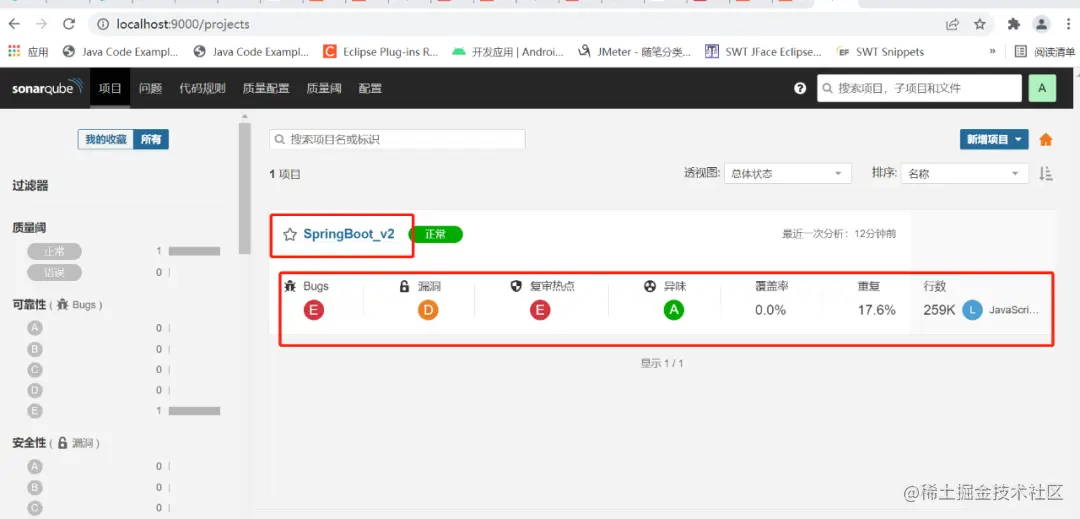This screenshot has width=1080, height=519.
Task: Open the Apps bookmark shortcut
Action: point(28,52)
